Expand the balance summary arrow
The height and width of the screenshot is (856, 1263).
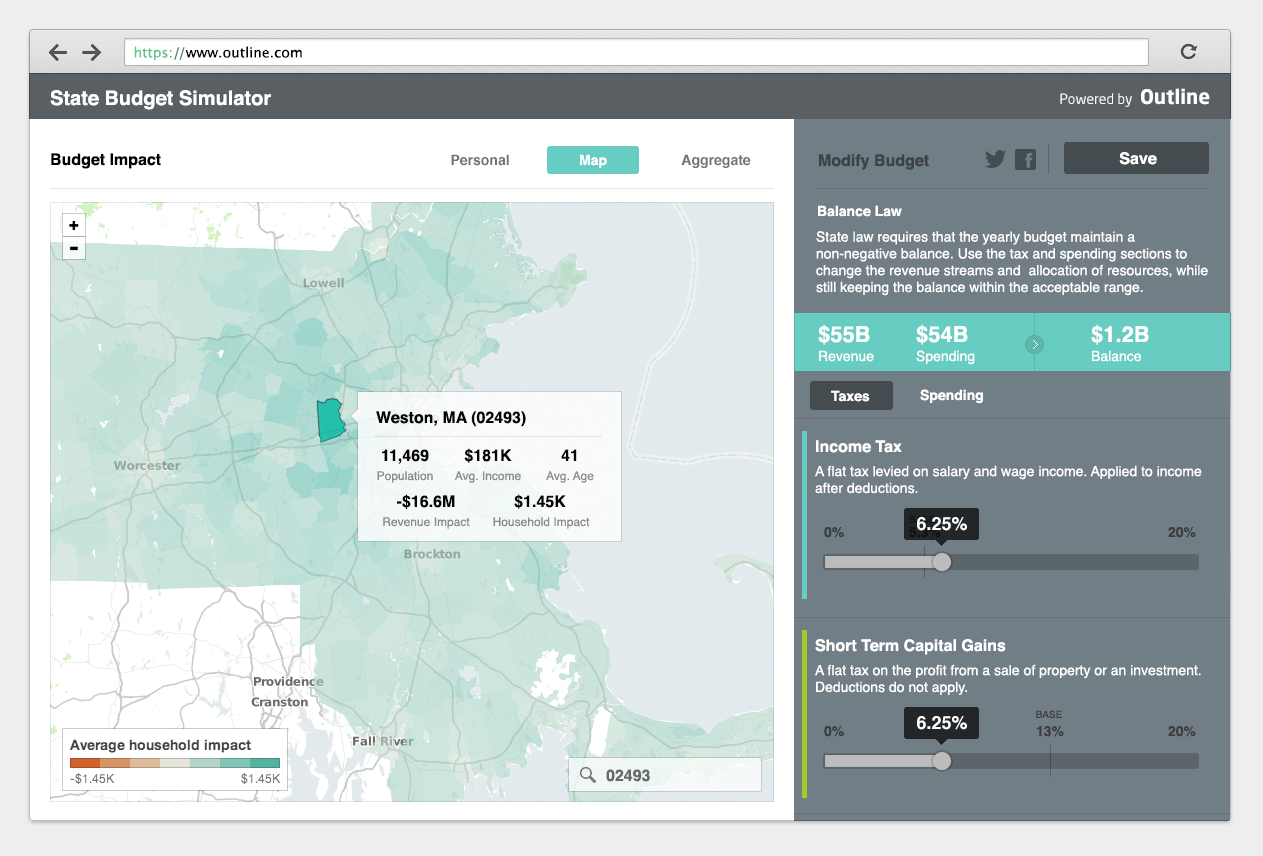[x=1035, y=344]
